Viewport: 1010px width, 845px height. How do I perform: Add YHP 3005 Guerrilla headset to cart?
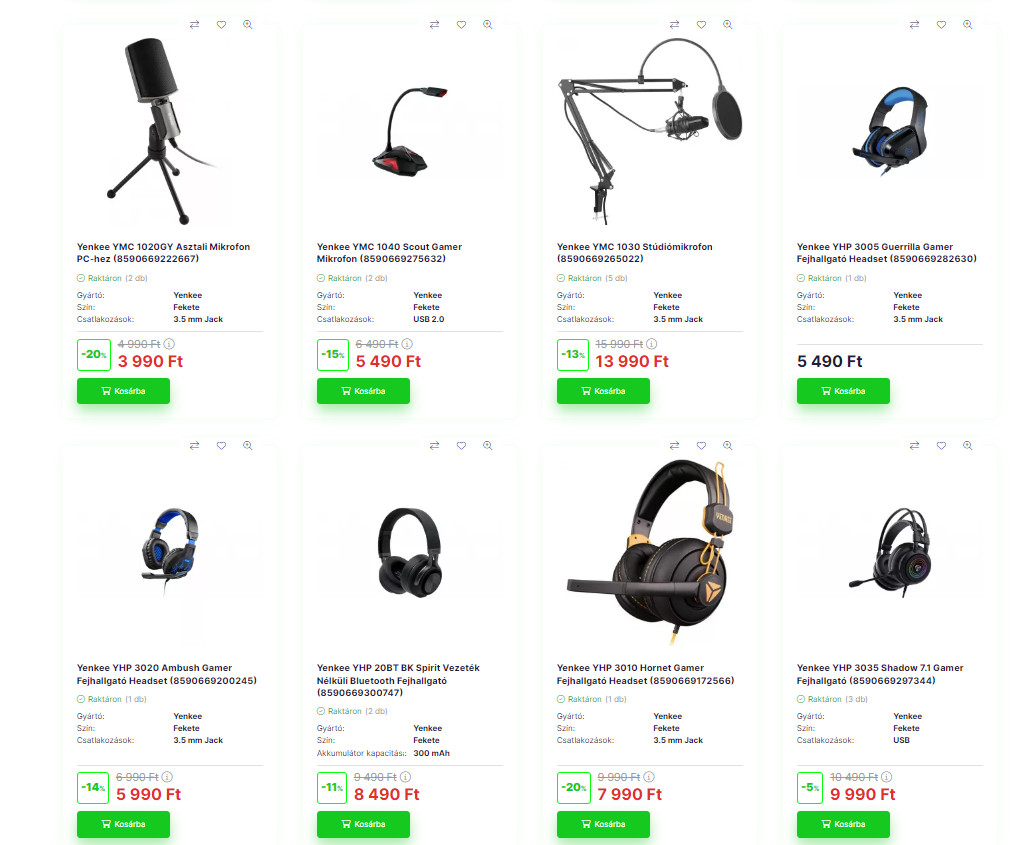pos(843,391)
